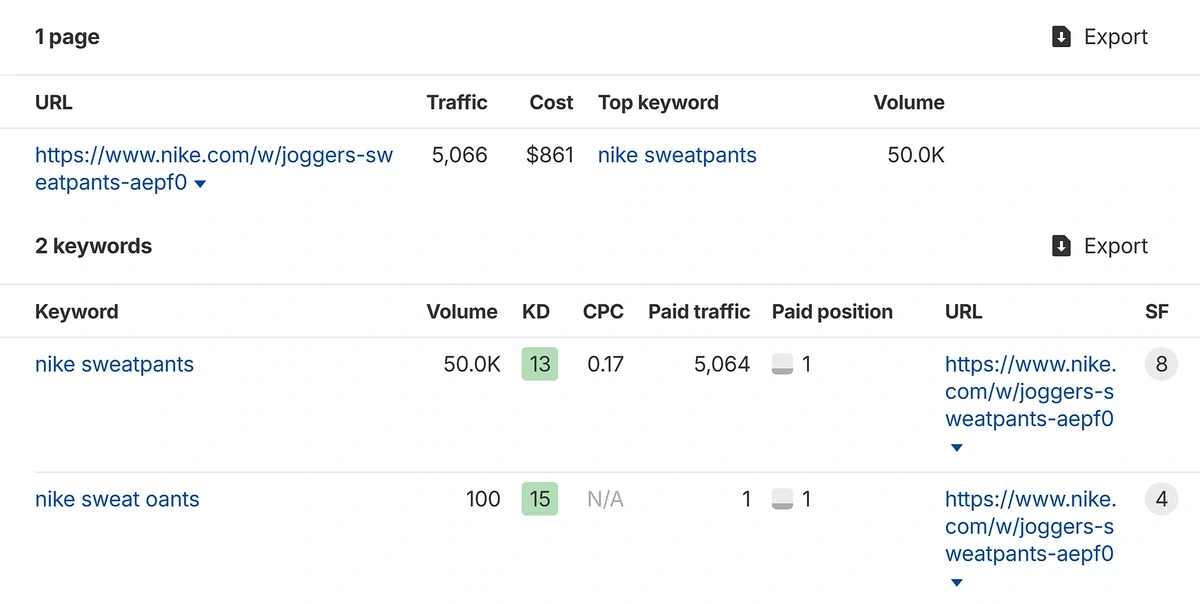Click the KD badge showing 15
The image size is (1200, 604).
pos(540,499)
